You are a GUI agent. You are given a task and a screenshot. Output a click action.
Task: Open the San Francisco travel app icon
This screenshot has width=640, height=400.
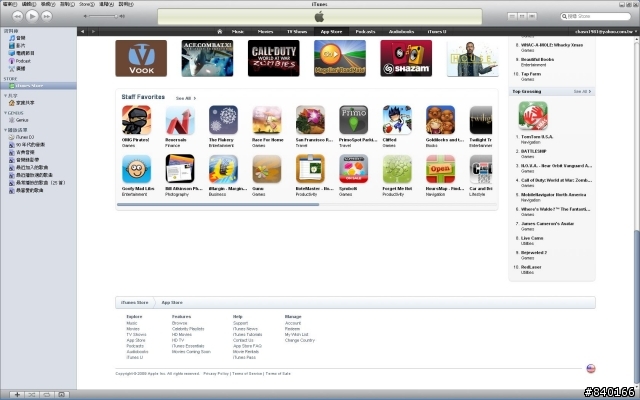point(310,120)
